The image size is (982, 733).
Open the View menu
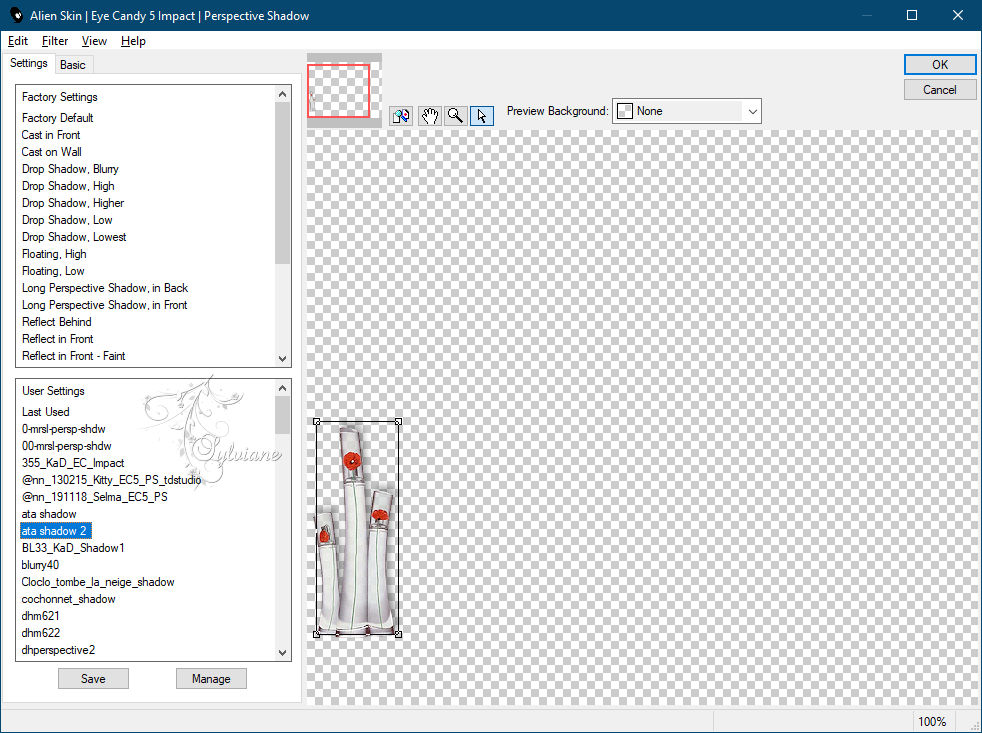click(94, 41)
